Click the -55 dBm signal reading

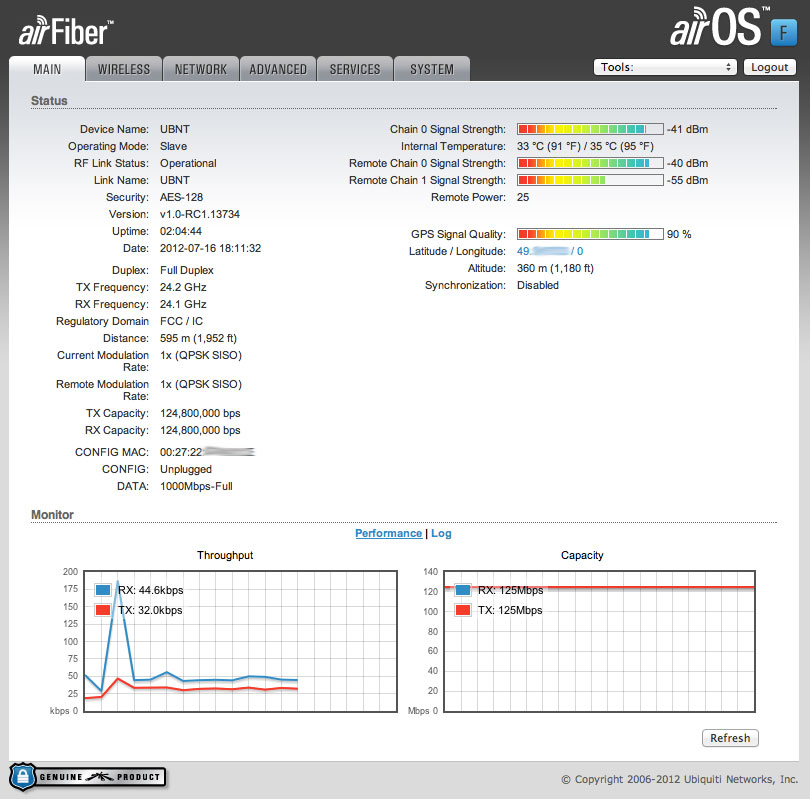click(688, 180)
